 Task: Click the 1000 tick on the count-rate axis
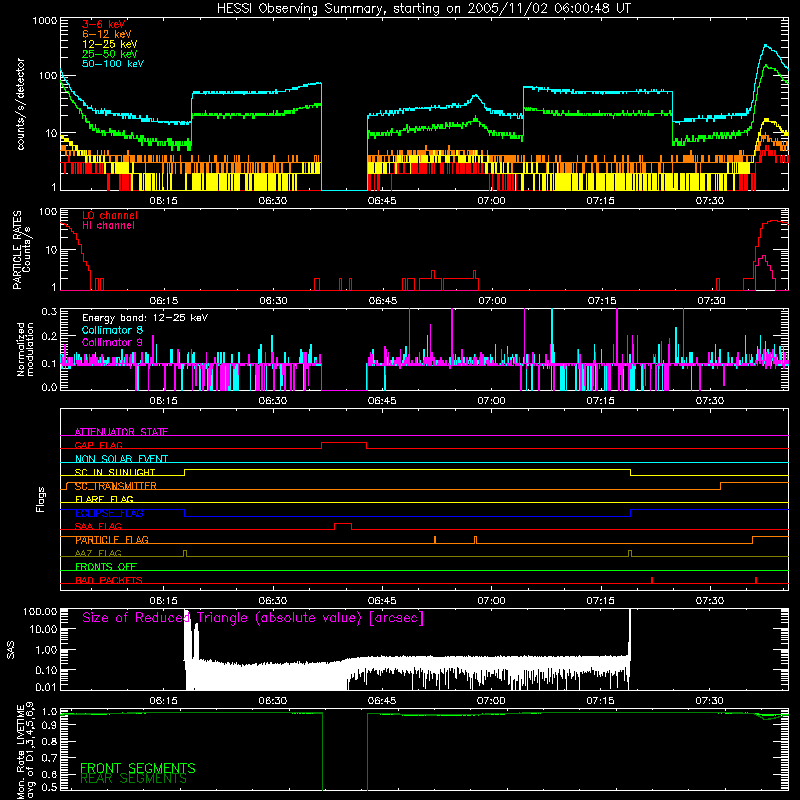[x=44, y=21]
